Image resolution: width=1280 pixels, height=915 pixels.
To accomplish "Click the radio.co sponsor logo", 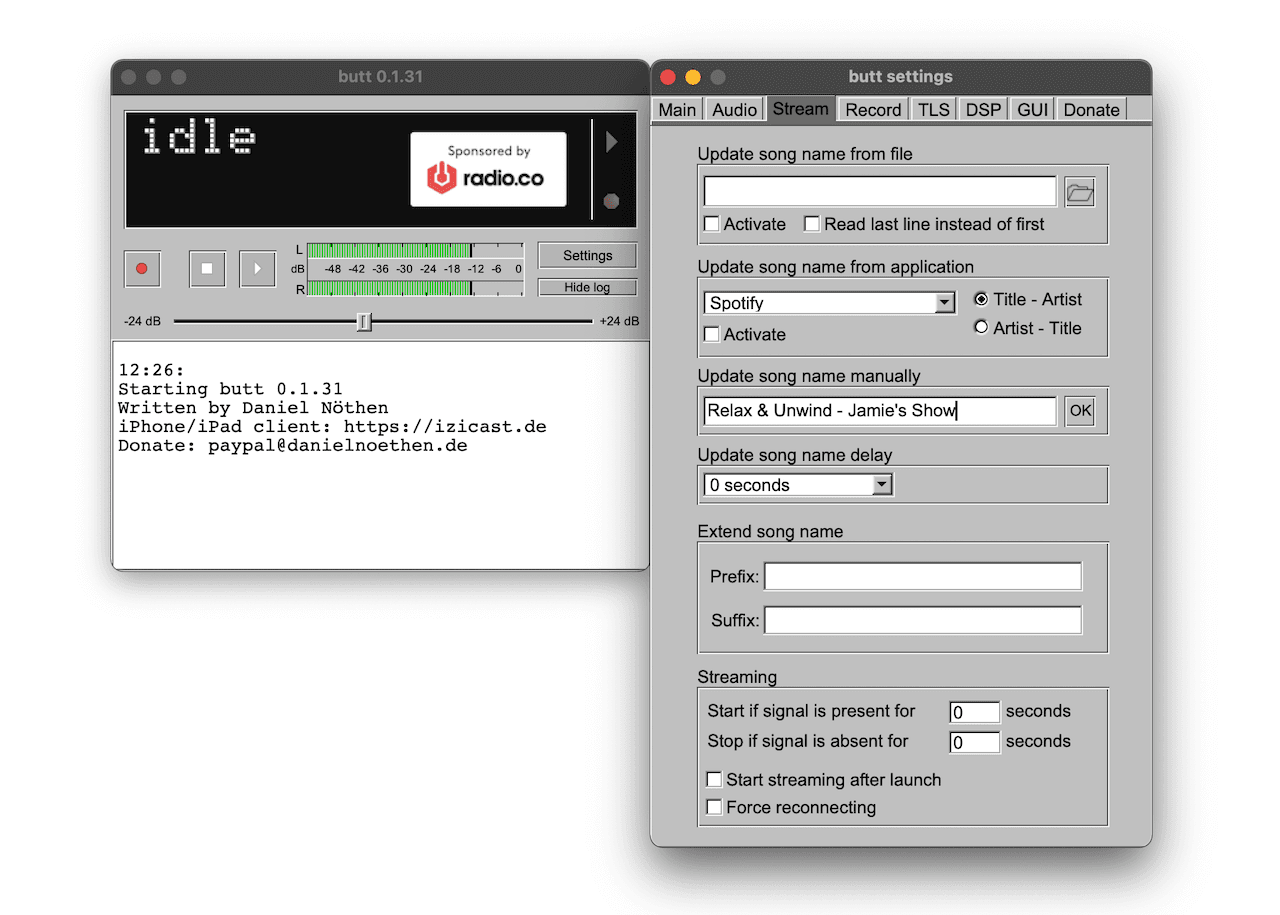I will pos(488,167).
